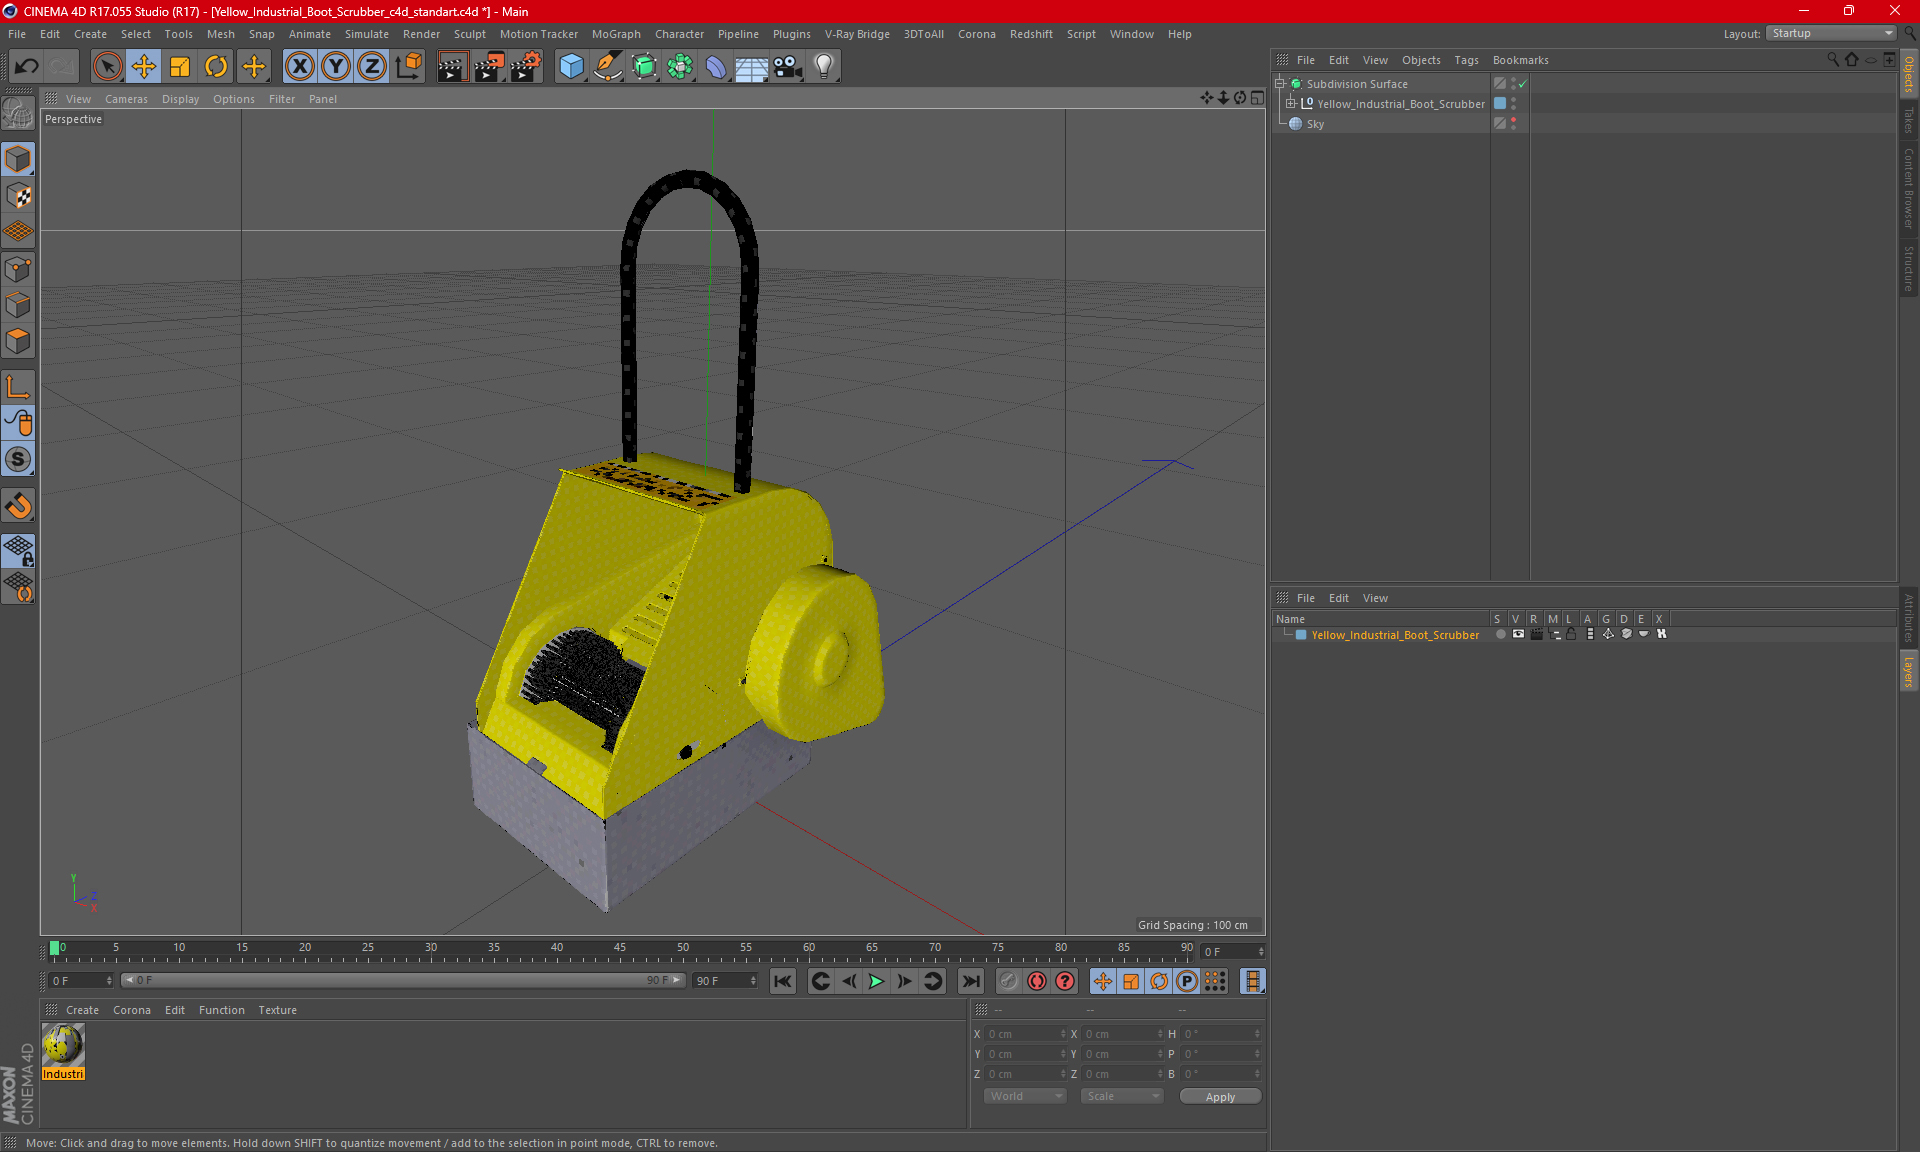Add a Light object with the bulb icon
The height and width of the screenshot is (1152, 1920).
tap(823, 67)
